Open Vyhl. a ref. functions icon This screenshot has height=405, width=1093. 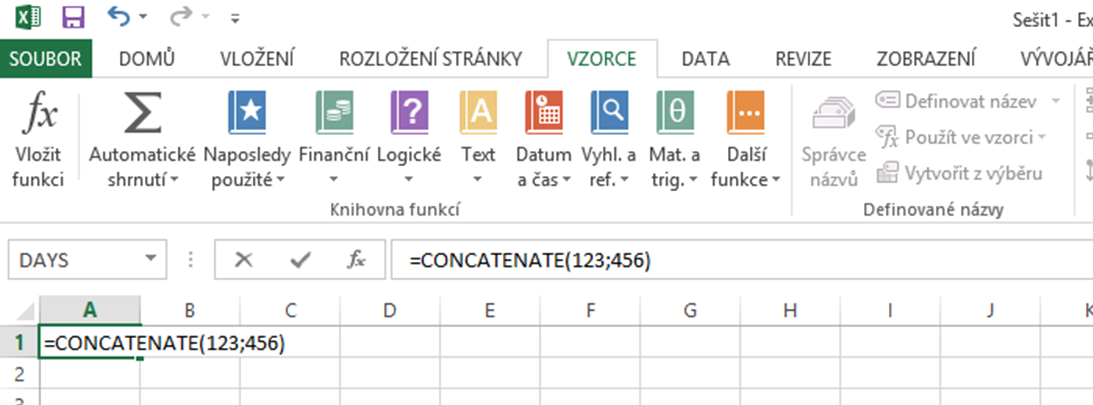click(609, 113)
